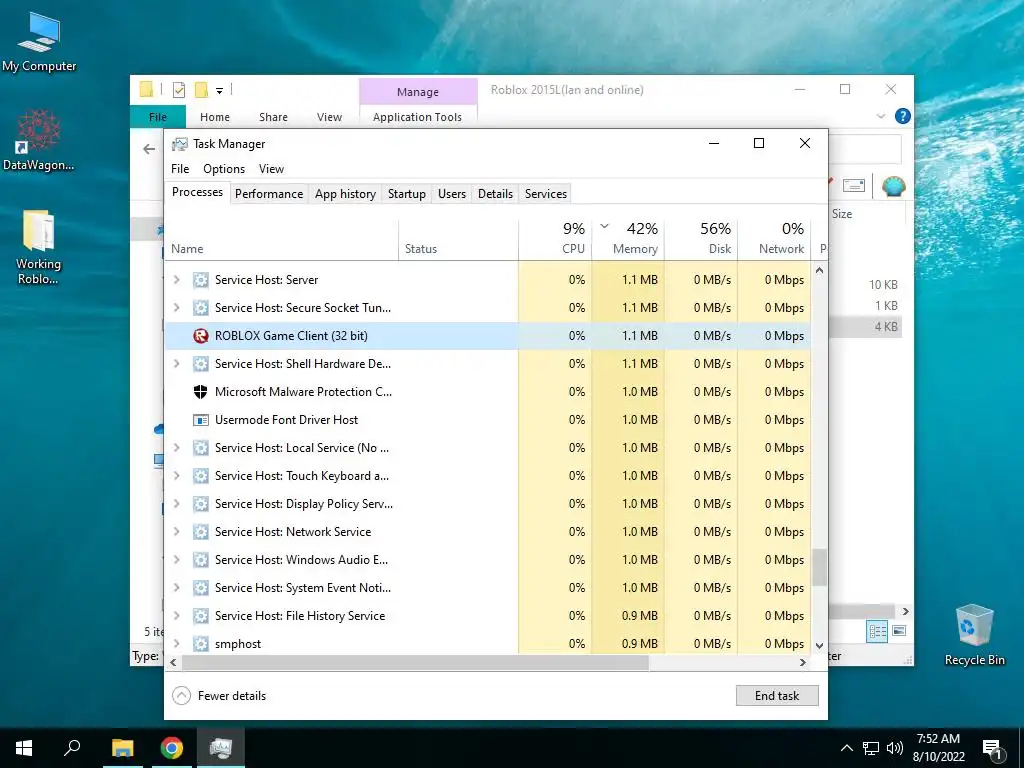Click the properties checkmark icon in Explorer title bar

click(x=179, y=90)
